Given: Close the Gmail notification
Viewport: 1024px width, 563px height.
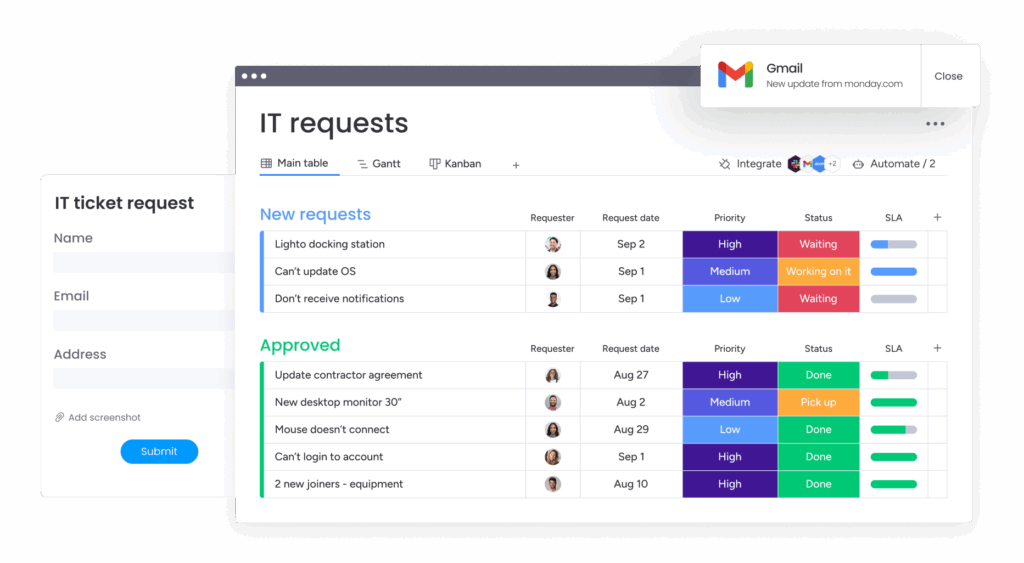Looking at the screenshot, I should [948, 76].
